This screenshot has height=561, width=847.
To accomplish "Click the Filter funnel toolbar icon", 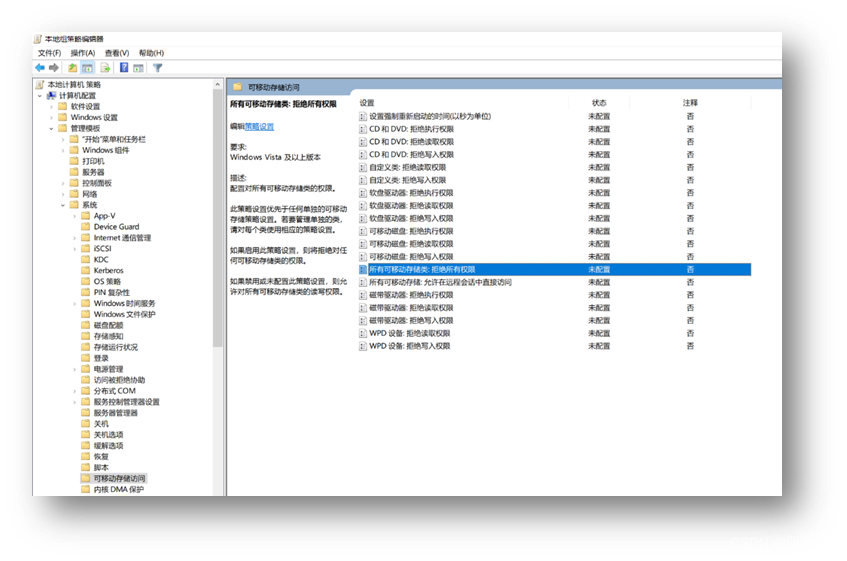I will 157,67.
